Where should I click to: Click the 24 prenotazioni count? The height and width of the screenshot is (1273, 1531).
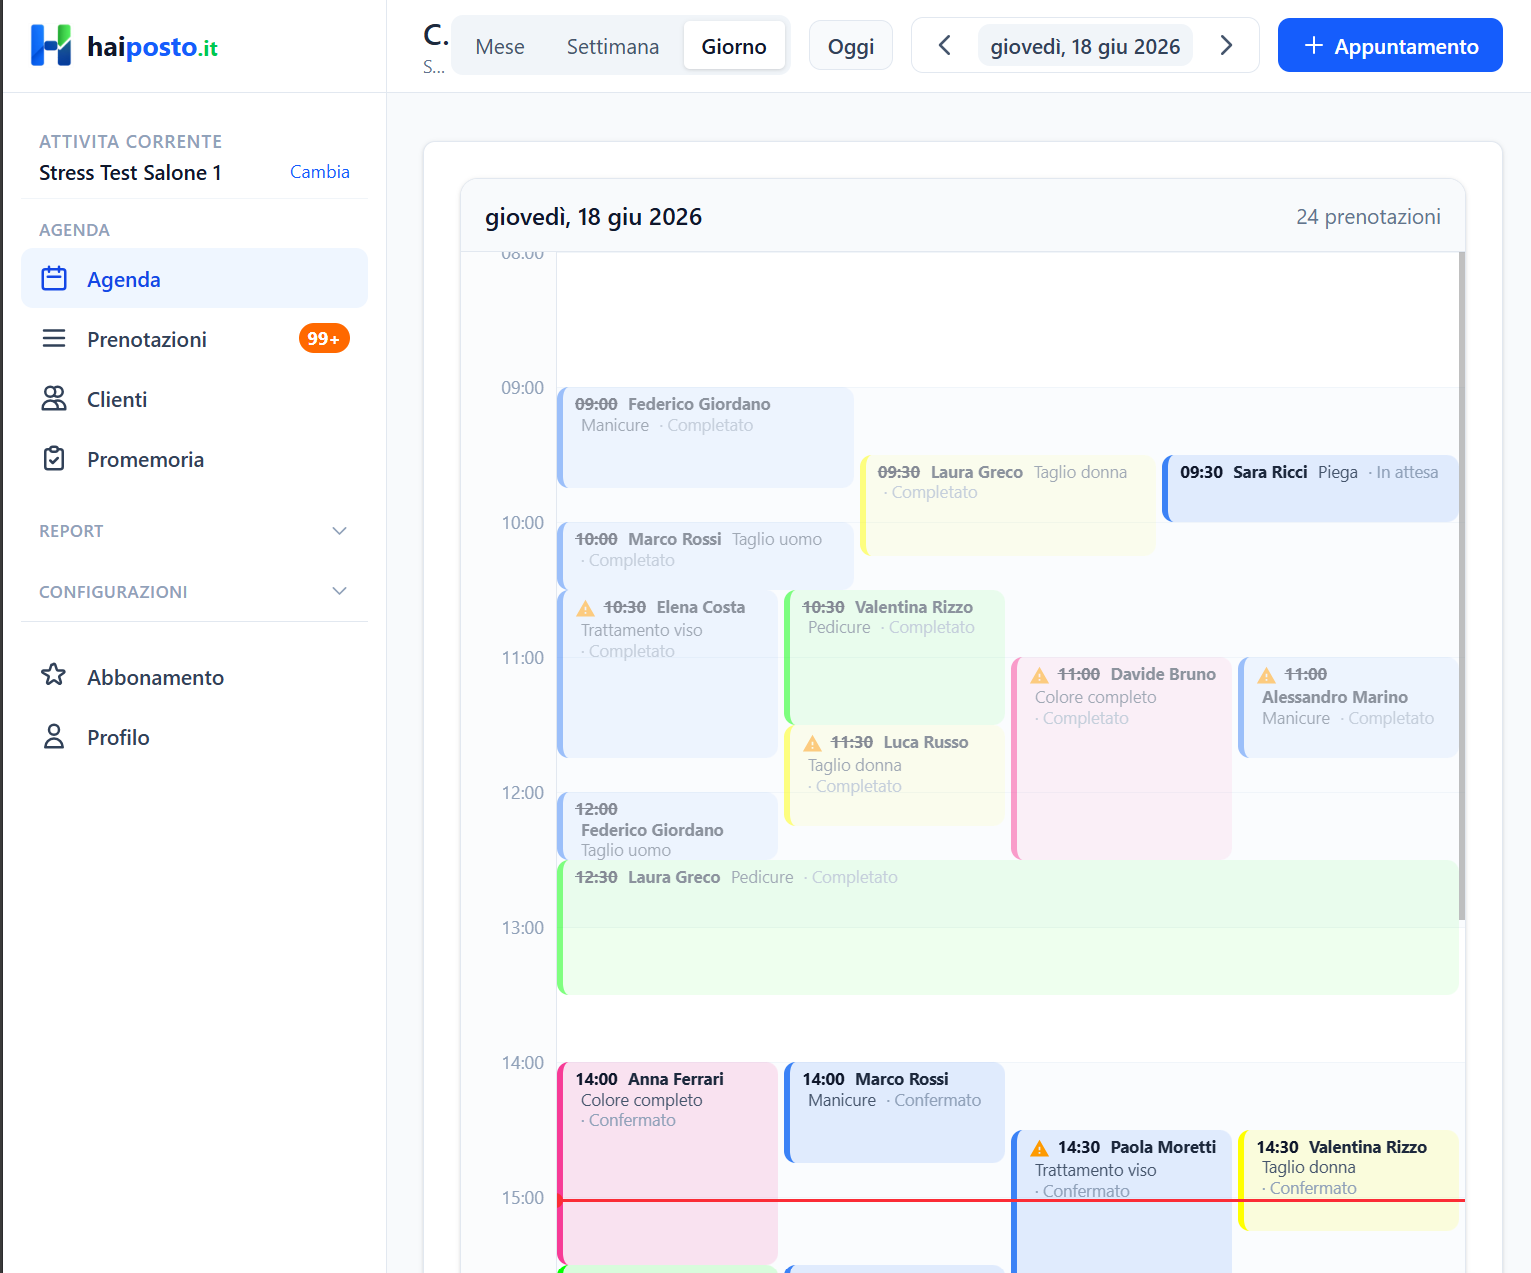(1368, 217)
